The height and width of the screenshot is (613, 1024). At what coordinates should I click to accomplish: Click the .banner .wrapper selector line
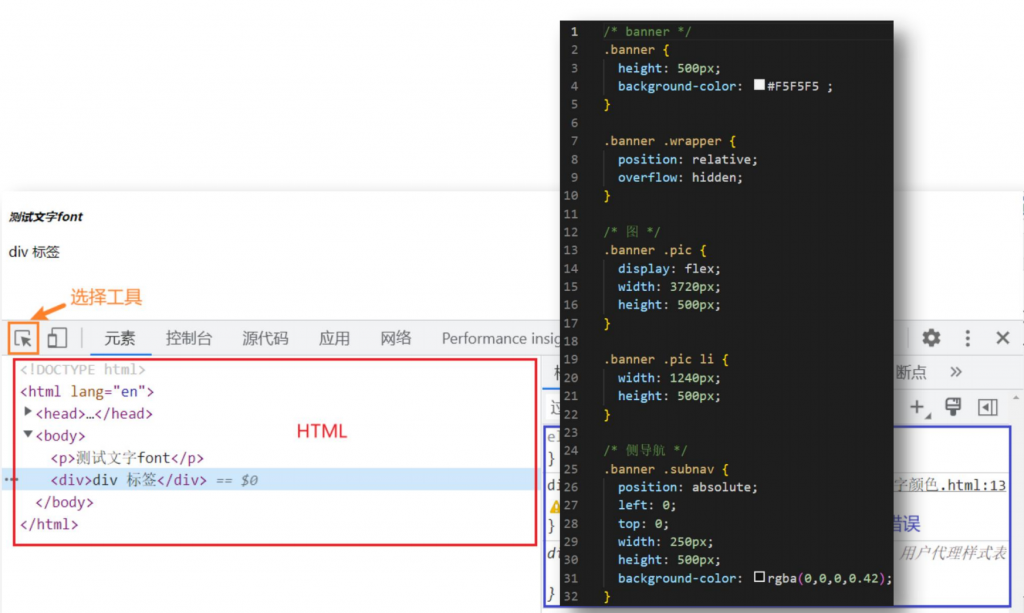tap(670, 141)
